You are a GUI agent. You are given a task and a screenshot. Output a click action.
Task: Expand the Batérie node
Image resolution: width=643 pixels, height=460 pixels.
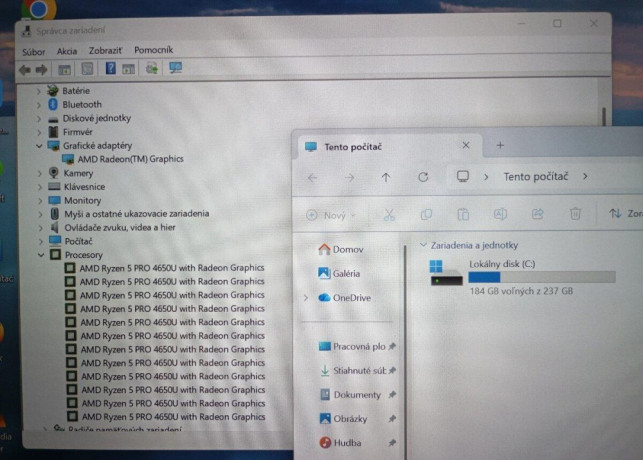point(39,91)
